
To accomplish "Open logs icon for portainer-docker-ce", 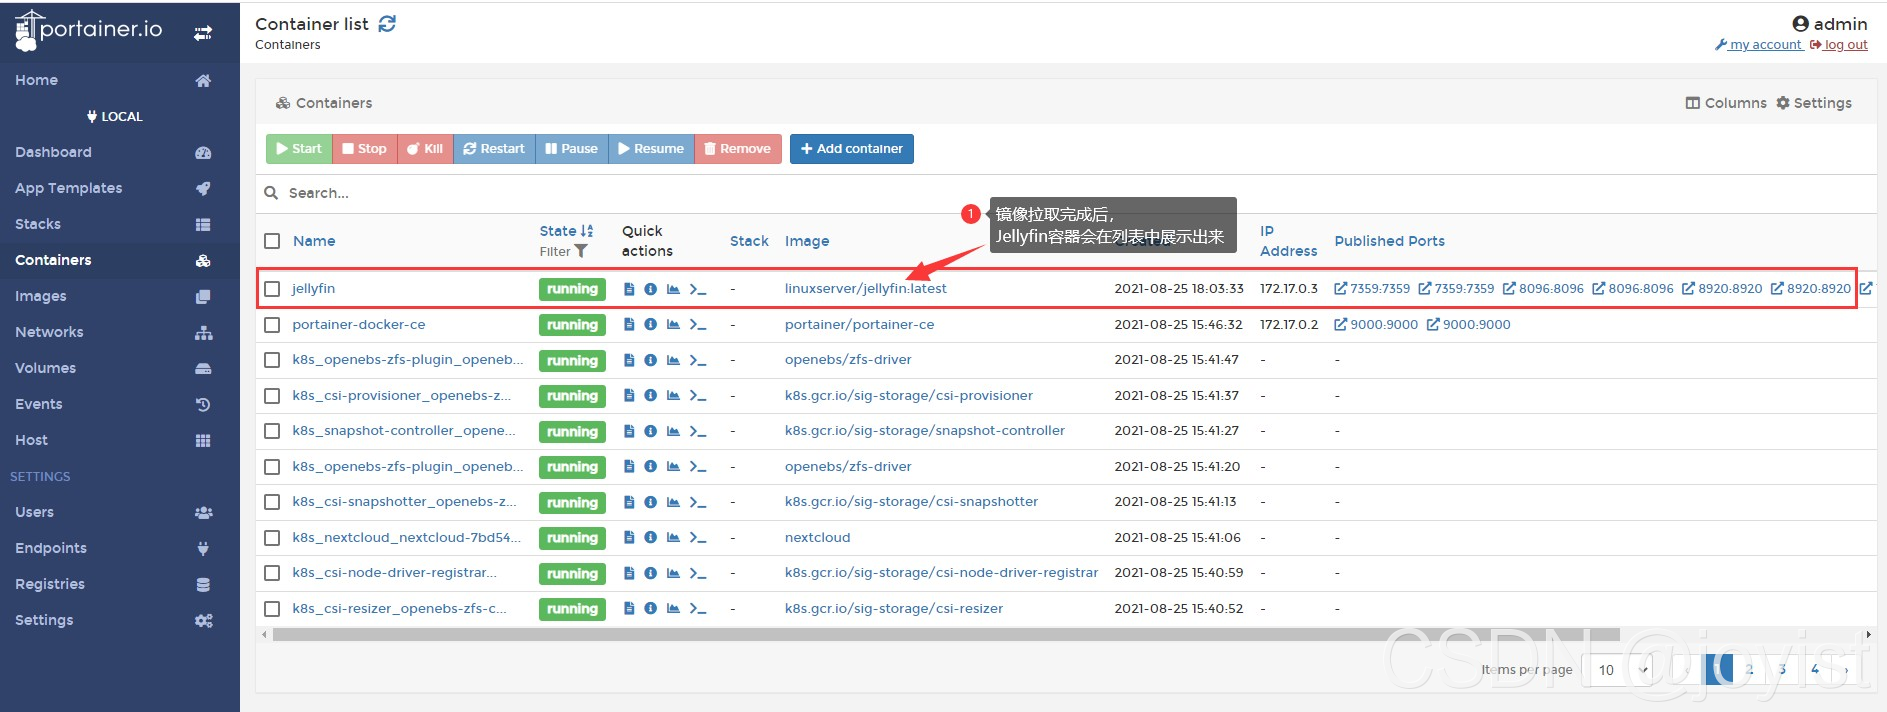I will [629, 325].
